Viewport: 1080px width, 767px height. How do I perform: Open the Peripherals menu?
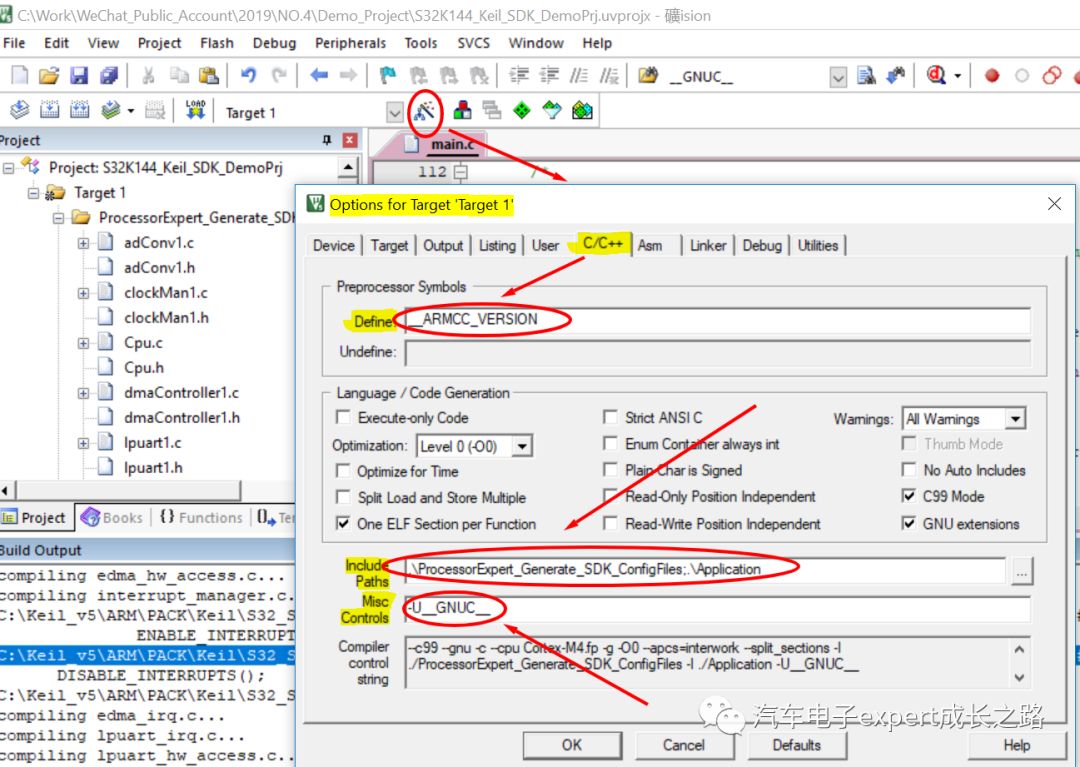[351, 43]
